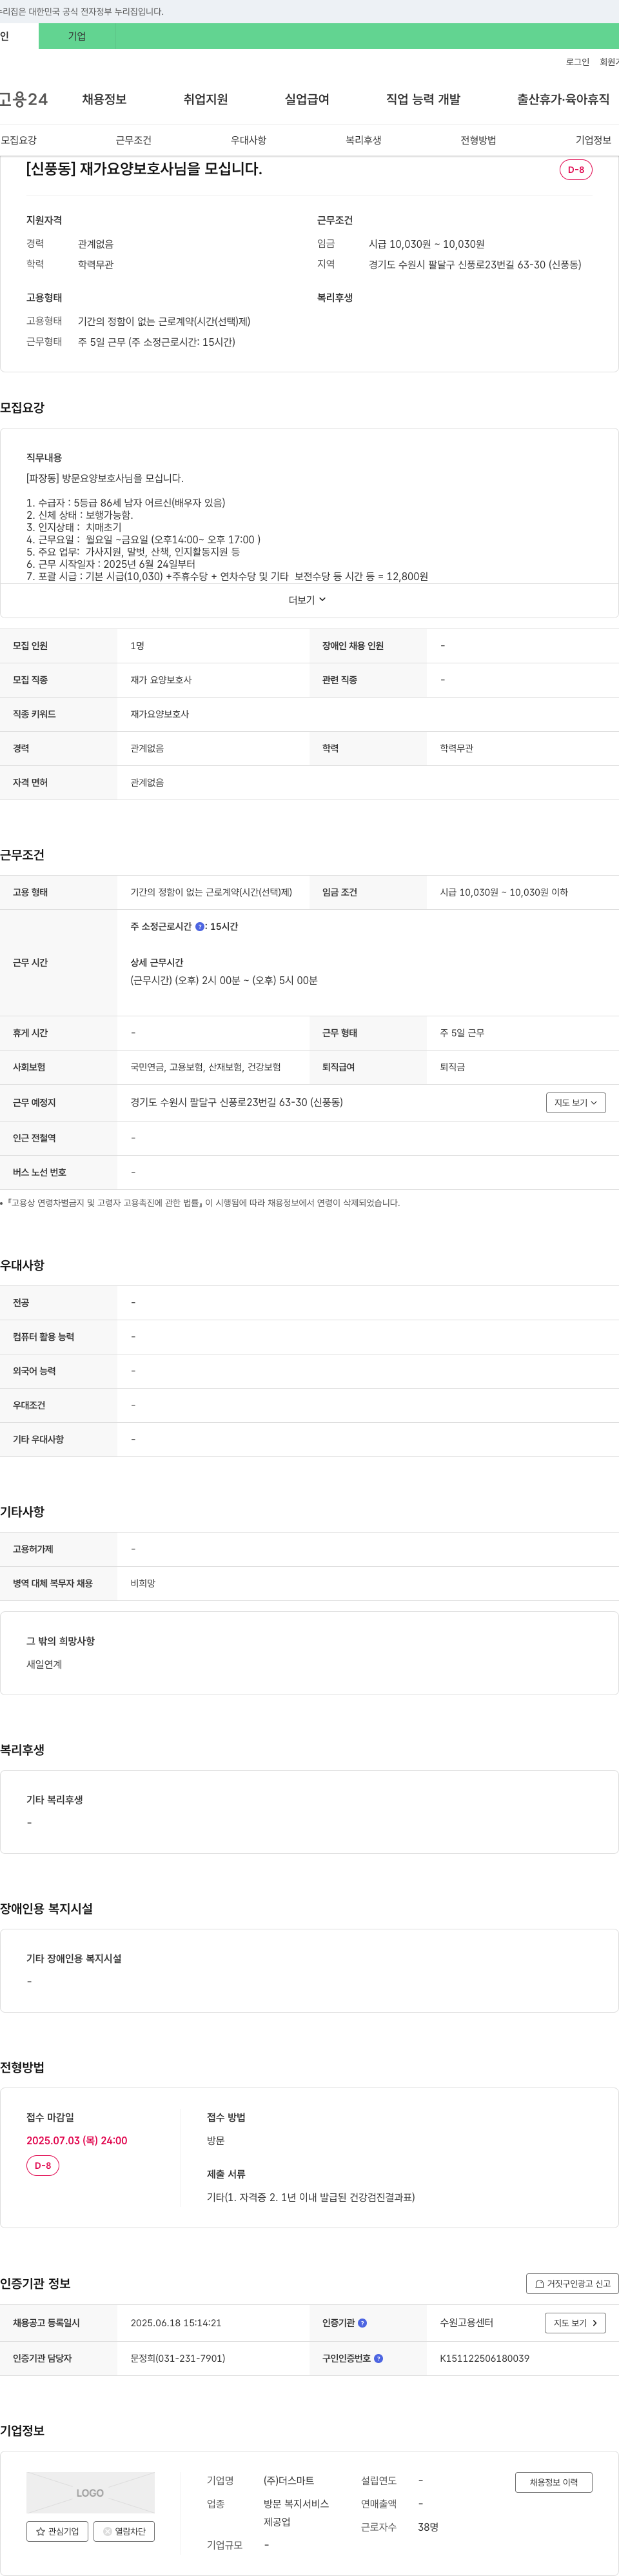Click the D-8 badge under 접수 마감일
619x2576 pixels.
pyautogui.click(x=43, y=2165)
